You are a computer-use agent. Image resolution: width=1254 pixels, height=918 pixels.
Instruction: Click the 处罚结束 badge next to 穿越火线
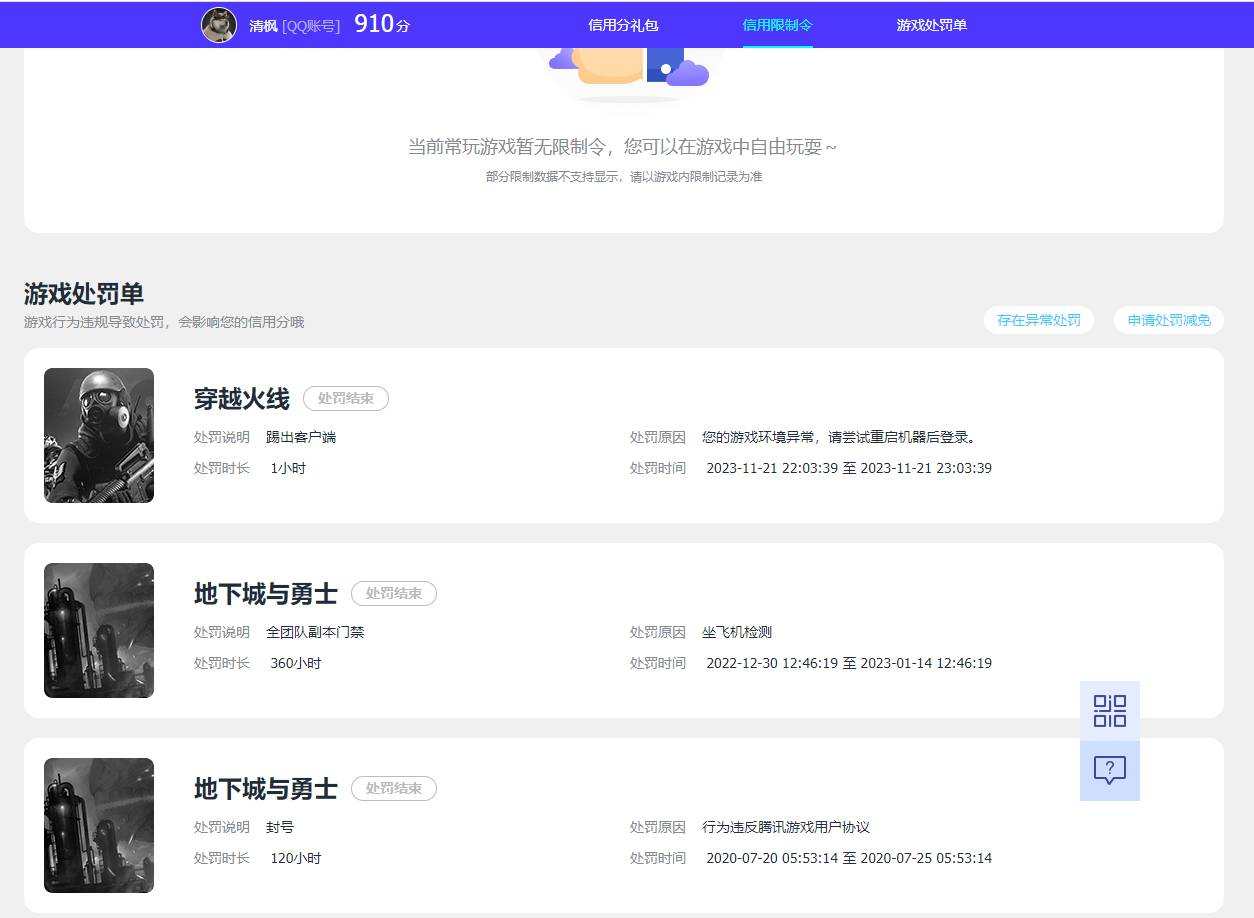coord(346,398)
